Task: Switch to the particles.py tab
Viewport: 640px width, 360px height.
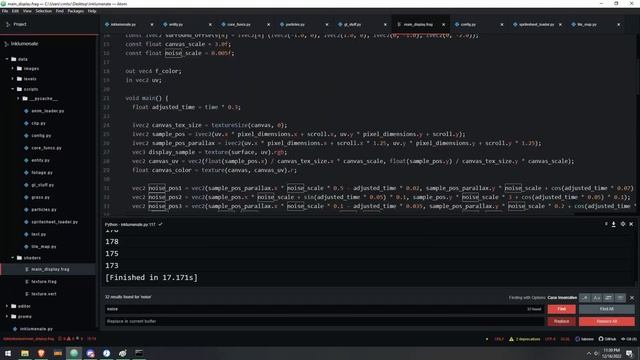Action: pyautogui.click(x=304, y=24)
